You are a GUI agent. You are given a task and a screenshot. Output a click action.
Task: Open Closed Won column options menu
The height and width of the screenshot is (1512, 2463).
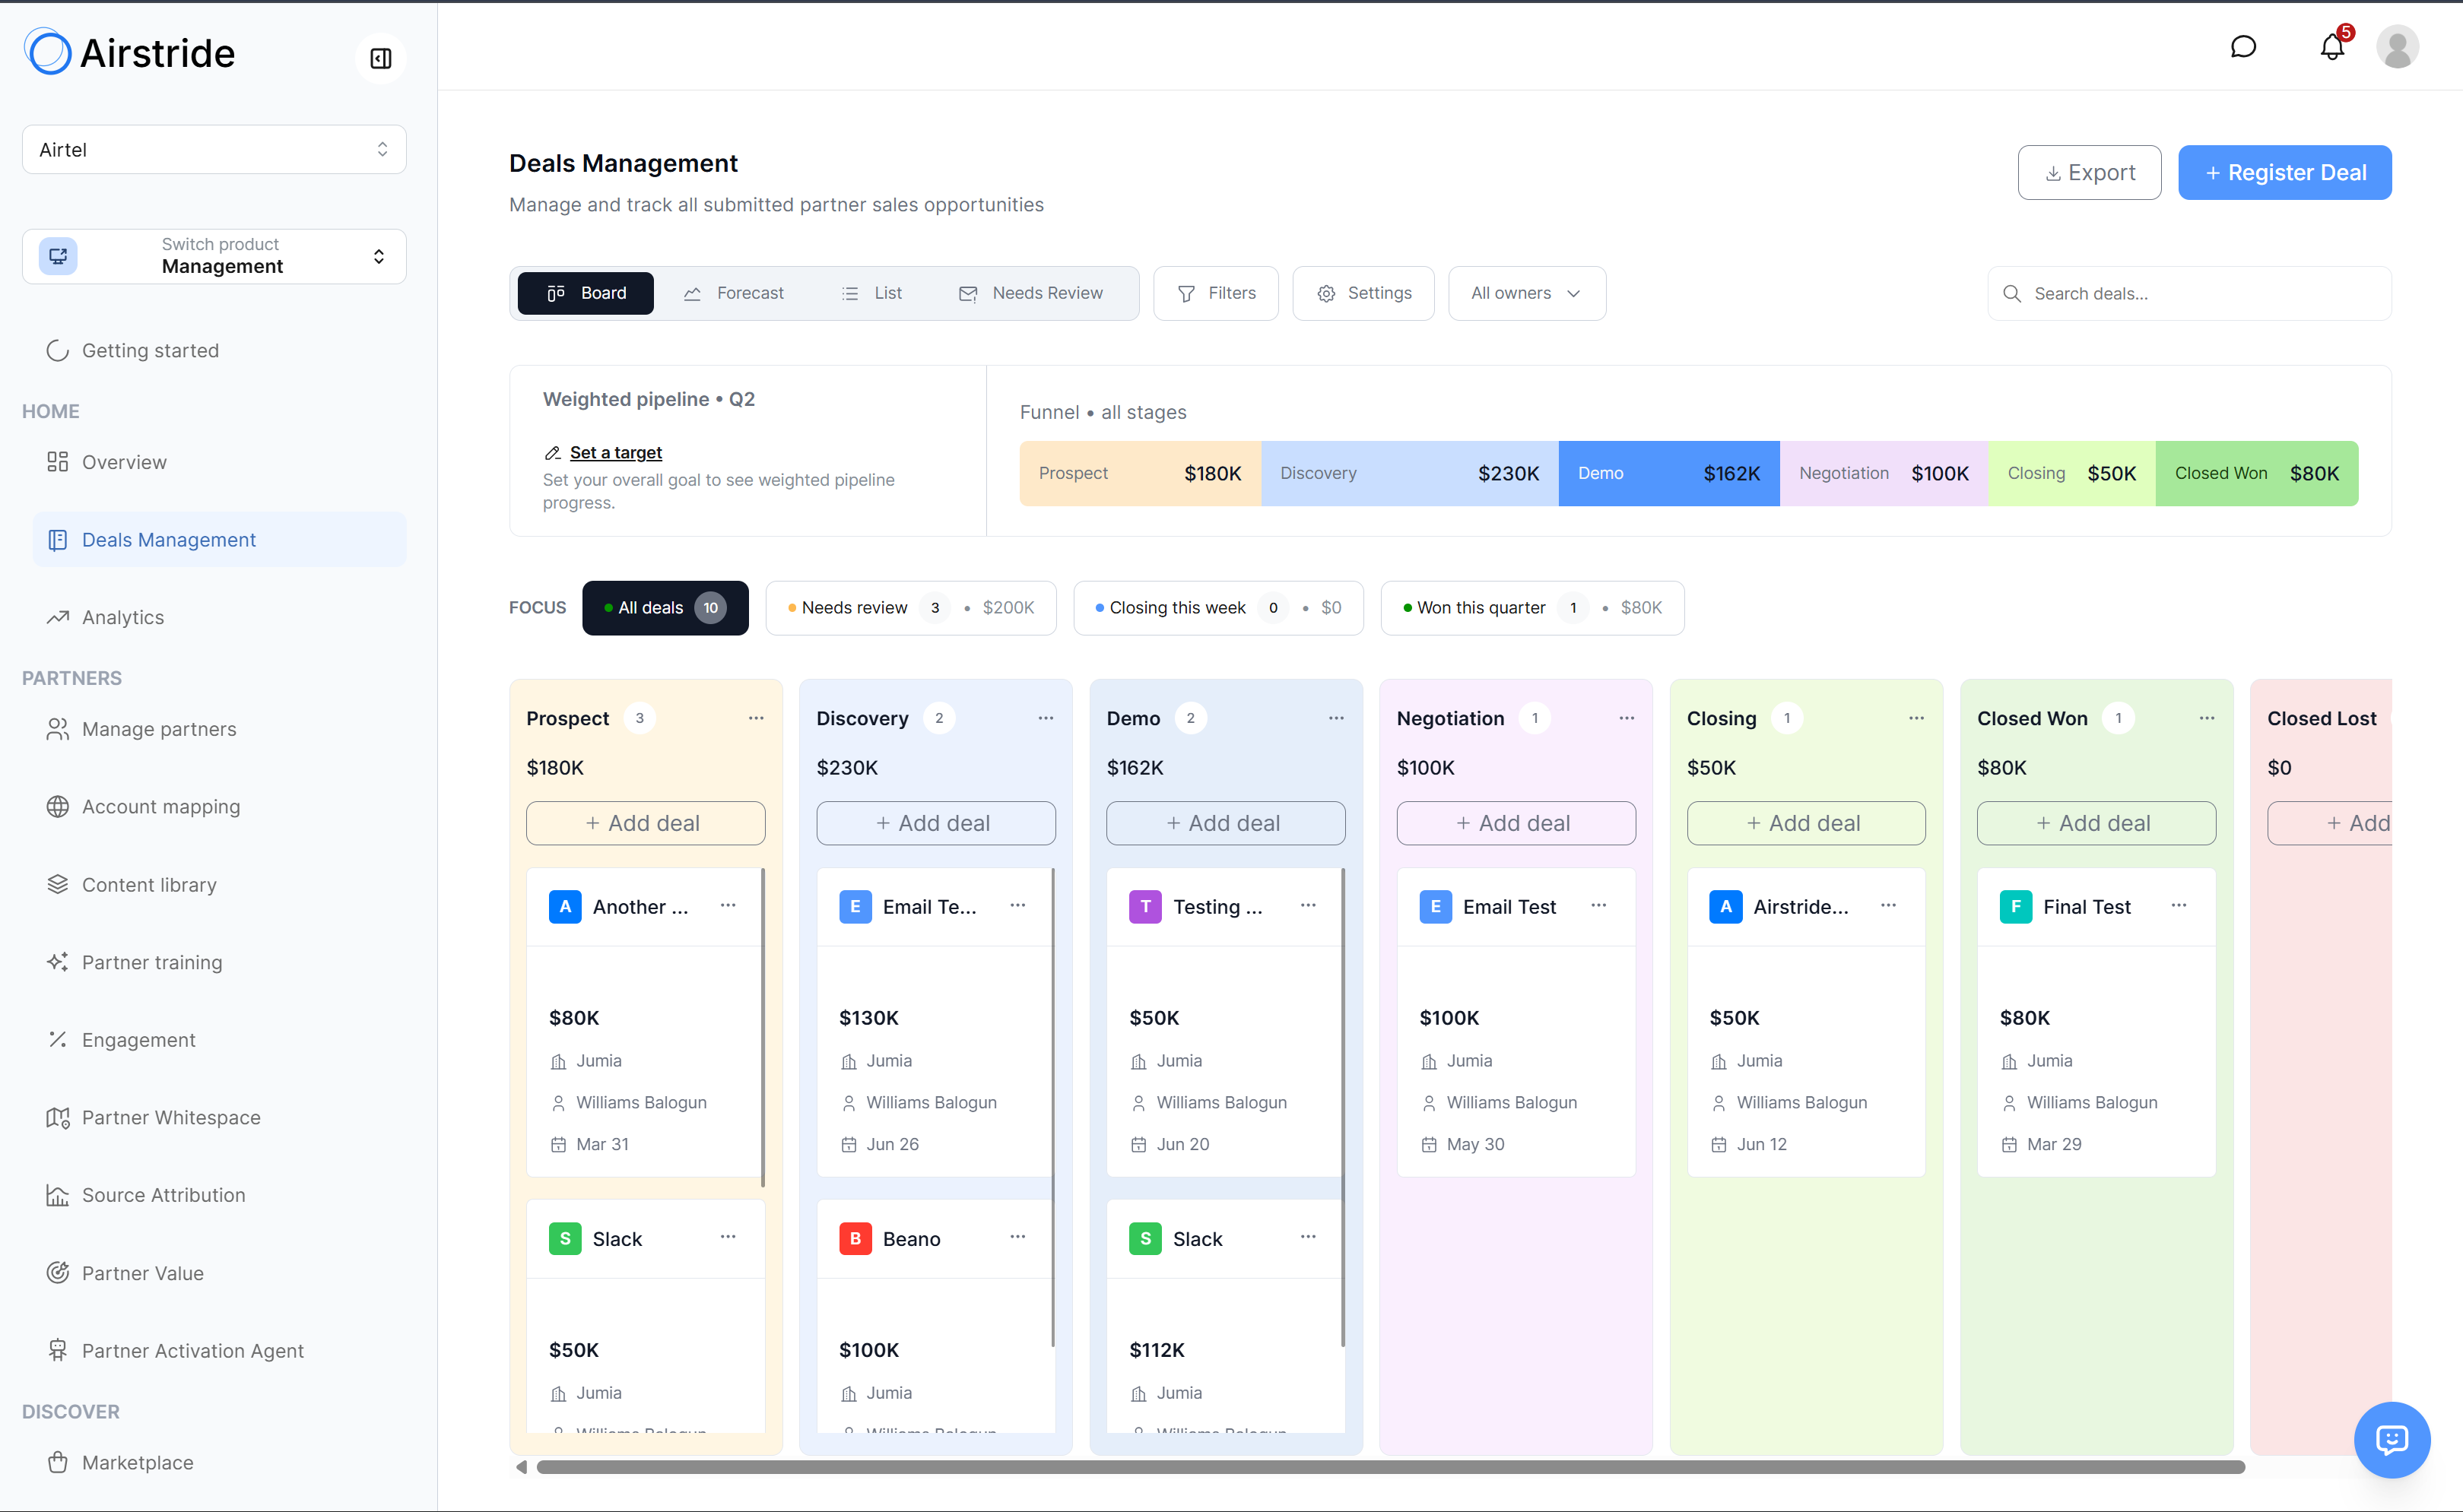[2207, 718]
